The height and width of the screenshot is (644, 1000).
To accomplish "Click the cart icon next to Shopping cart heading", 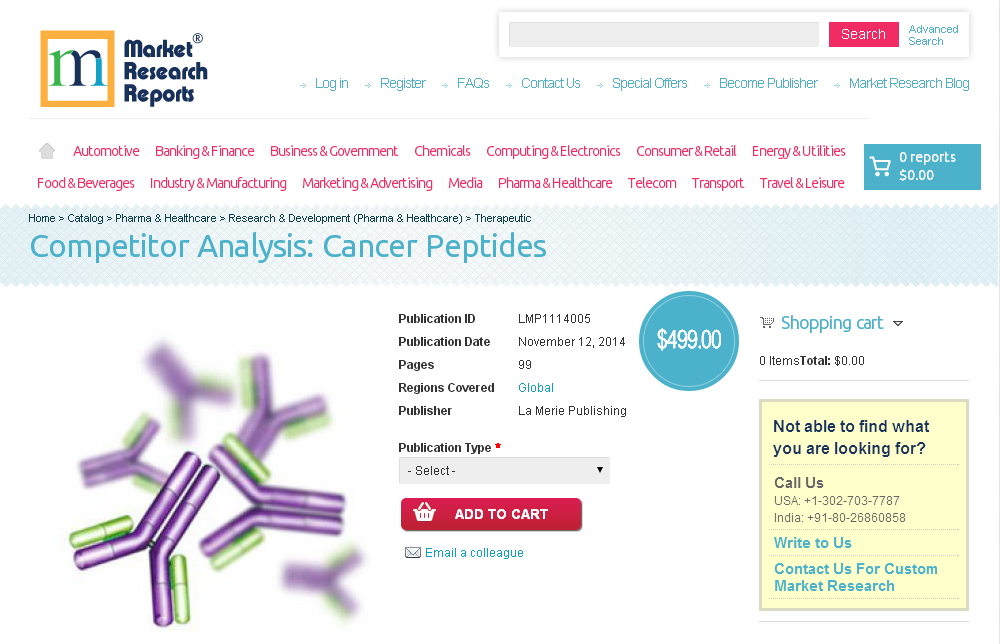I will [x=767, y=322].
